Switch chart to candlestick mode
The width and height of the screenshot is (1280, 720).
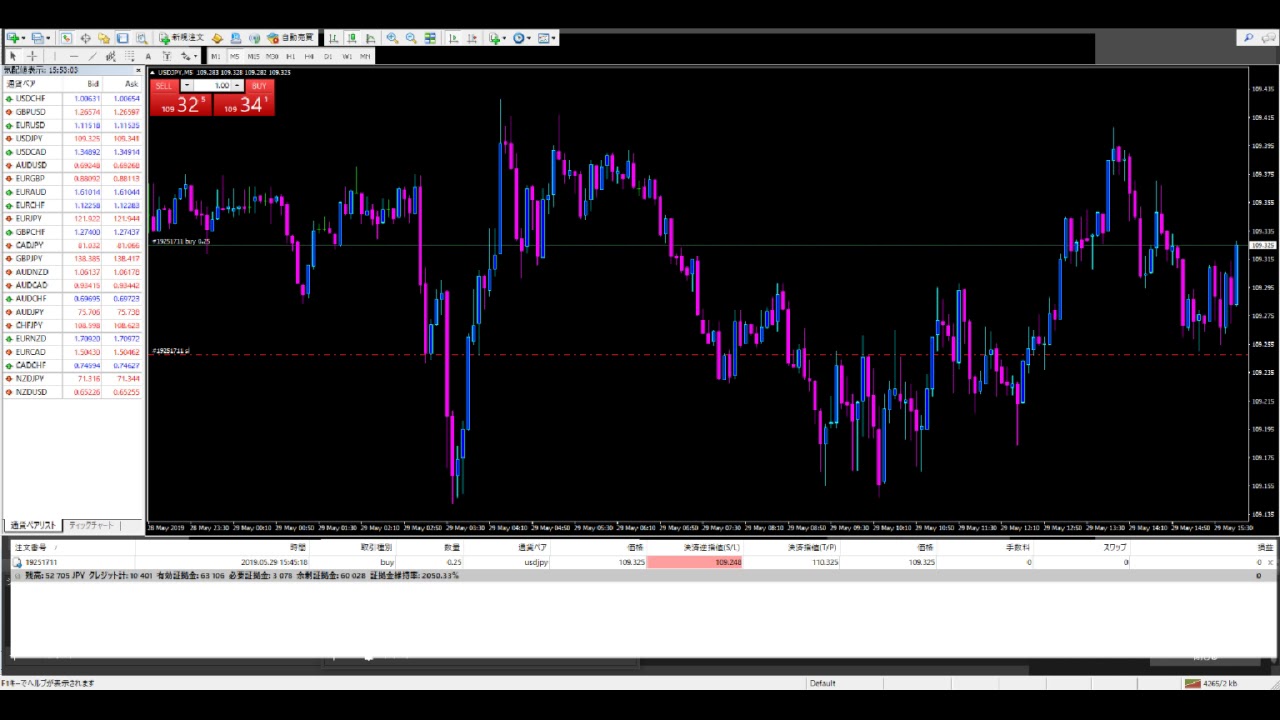click(351, 38)
